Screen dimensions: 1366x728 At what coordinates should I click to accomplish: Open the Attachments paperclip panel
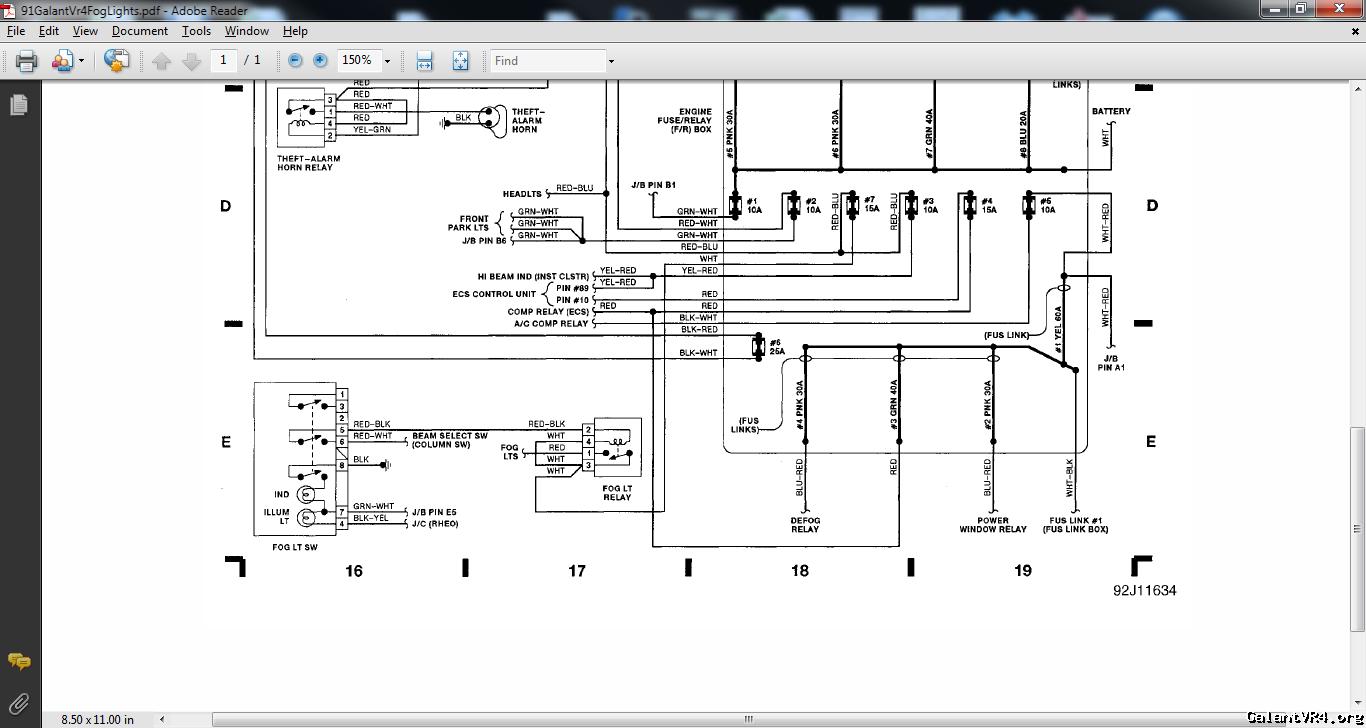[19, 704]
